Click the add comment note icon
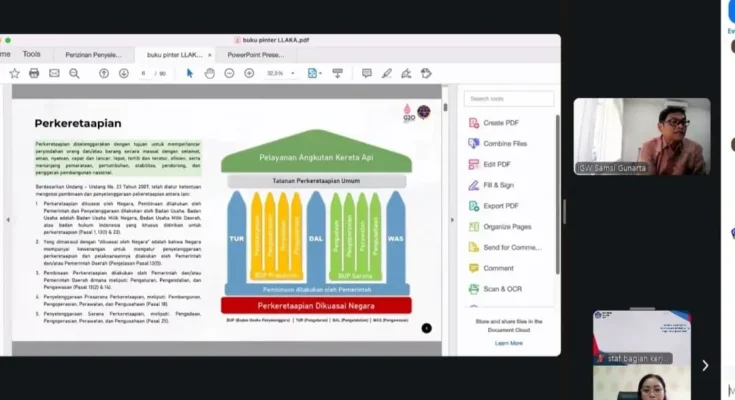The width and height of the screenshot is (735, 400). 367,73
